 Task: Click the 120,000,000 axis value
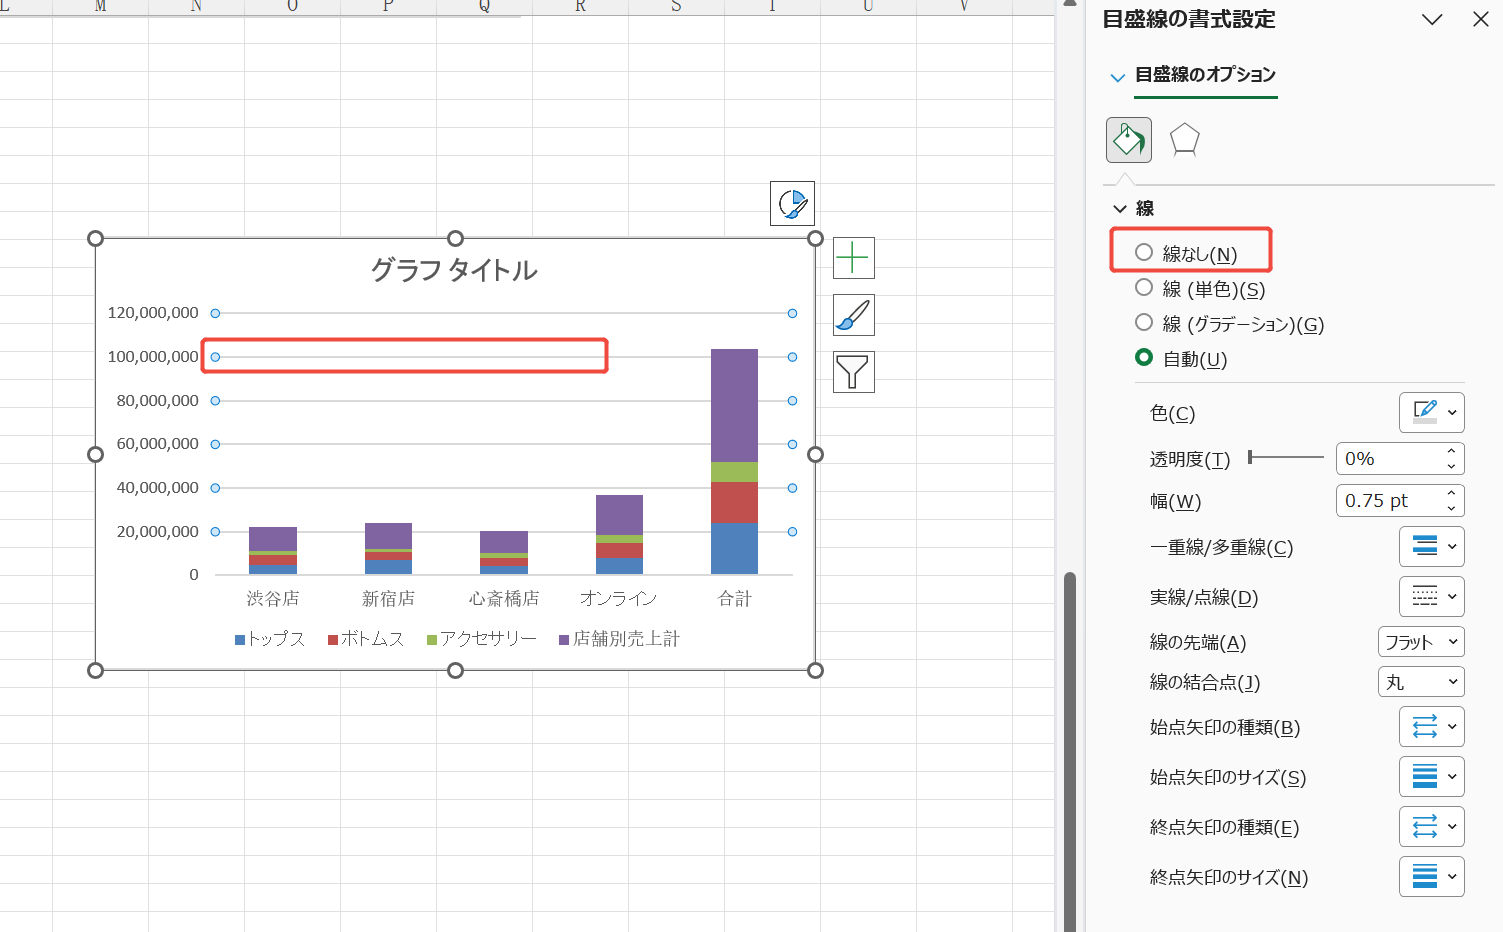(153, 313)
